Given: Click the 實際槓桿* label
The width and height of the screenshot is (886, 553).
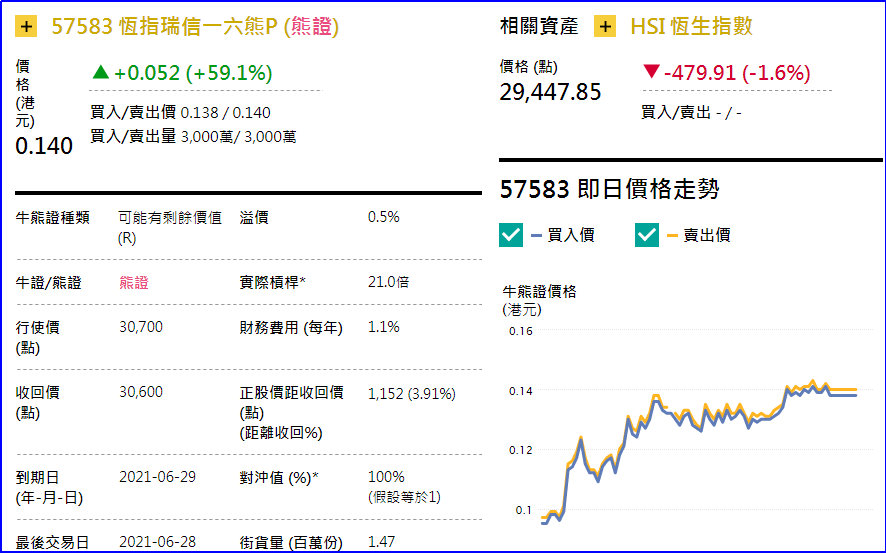Looking at the screenshot, I should pos(272,282).
